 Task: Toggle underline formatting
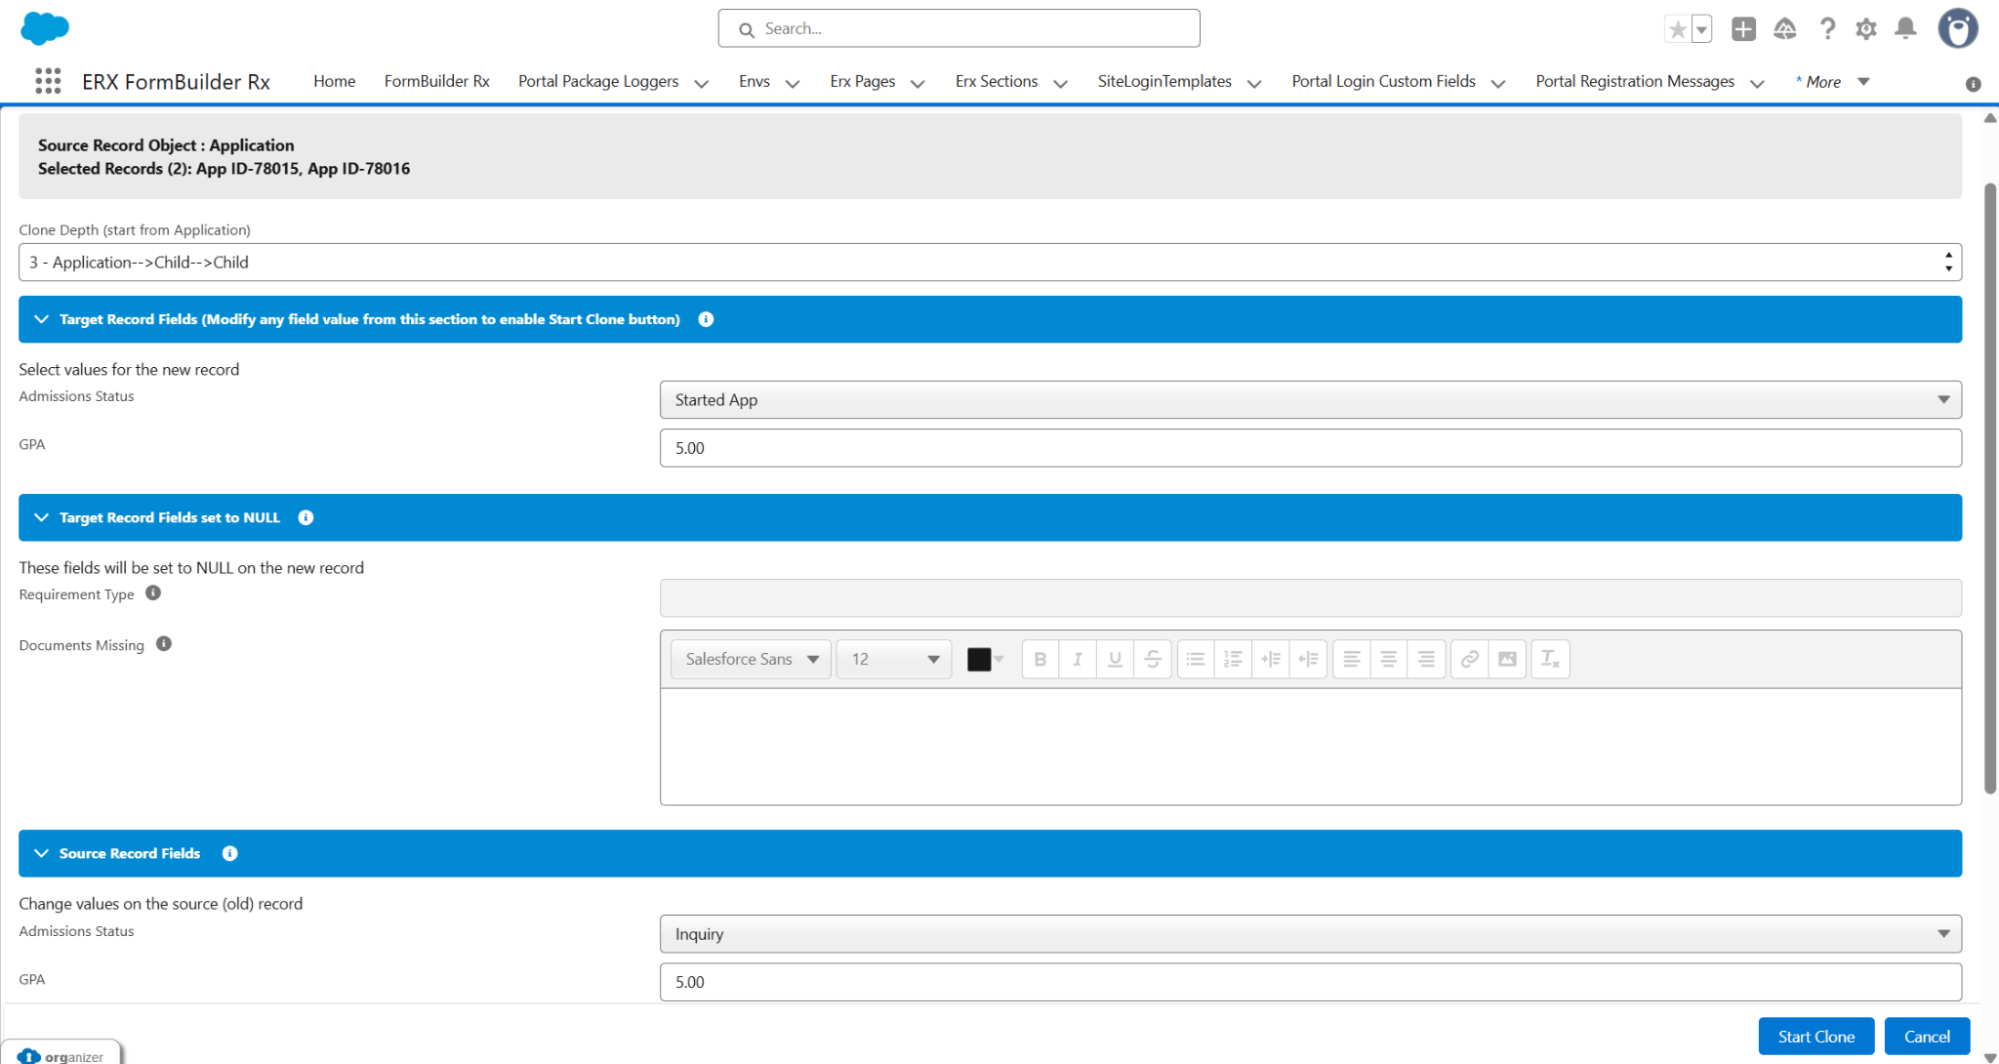(1115, 659)
